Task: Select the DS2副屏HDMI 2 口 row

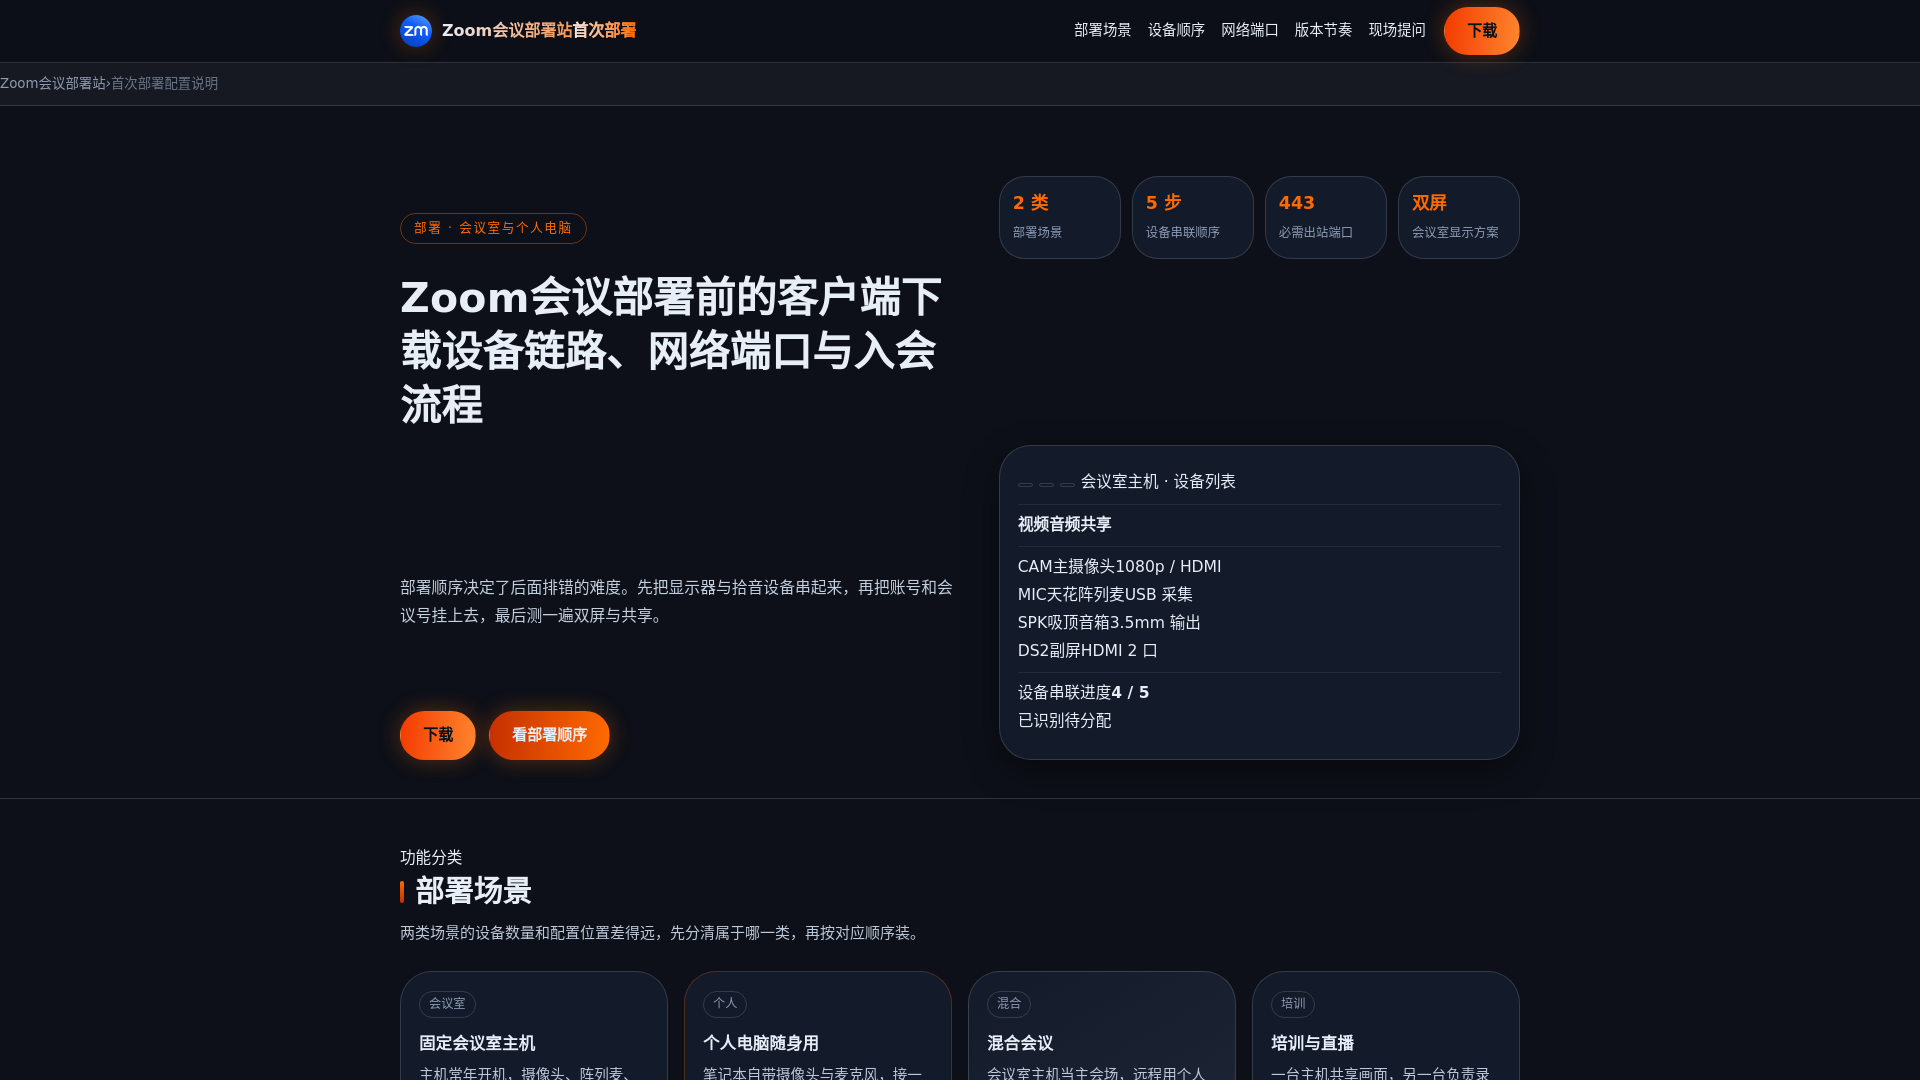Action: coord(1259,651)
